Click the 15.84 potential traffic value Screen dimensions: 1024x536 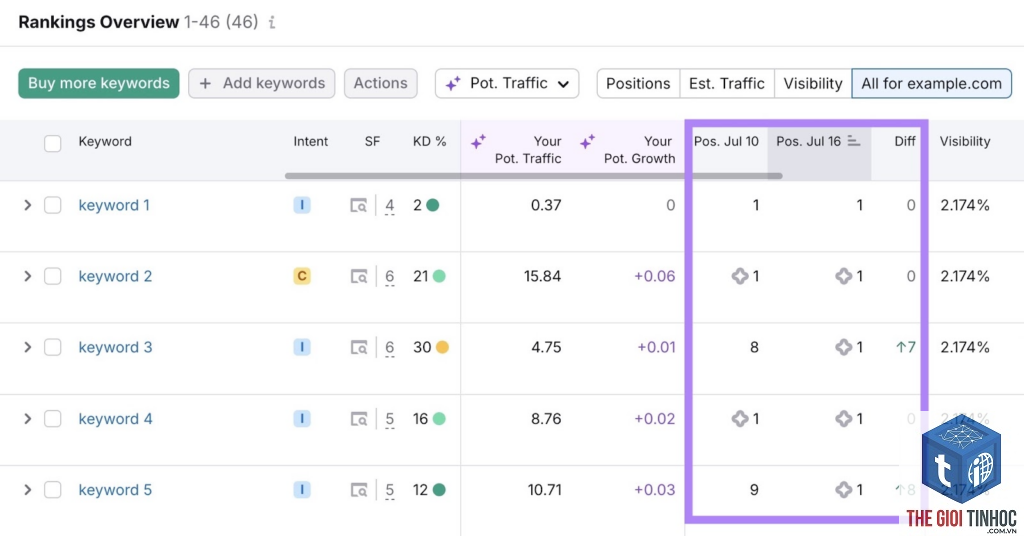[542, 276]
